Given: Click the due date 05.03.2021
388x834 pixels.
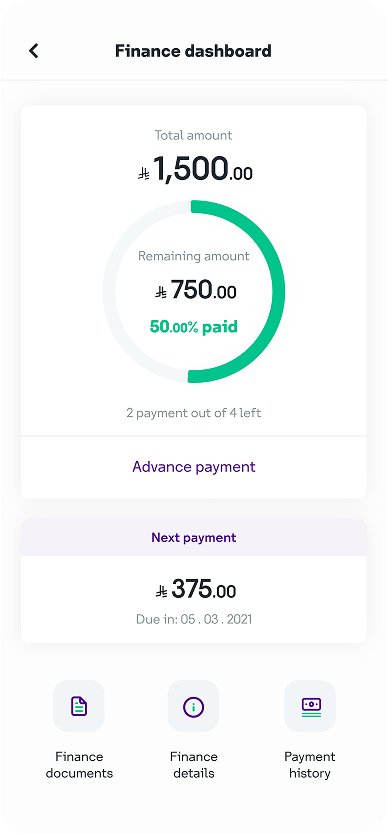Looking at the screenshot, I should tap(217, 620).
